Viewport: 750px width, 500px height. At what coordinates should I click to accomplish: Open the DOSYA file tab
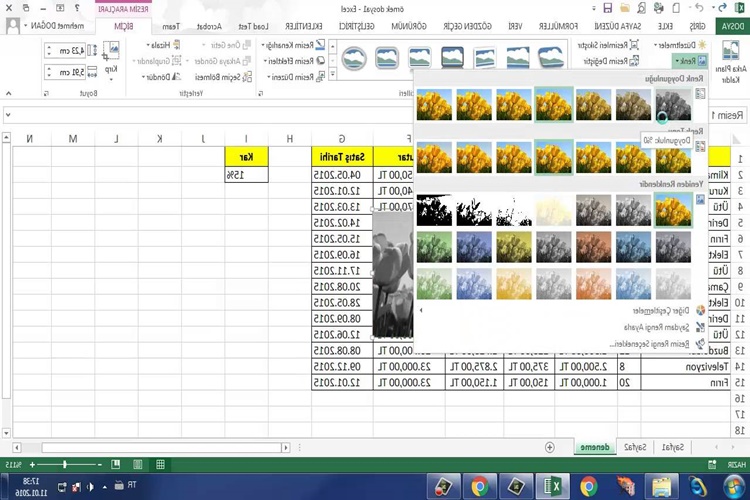(x=733, y=26)
